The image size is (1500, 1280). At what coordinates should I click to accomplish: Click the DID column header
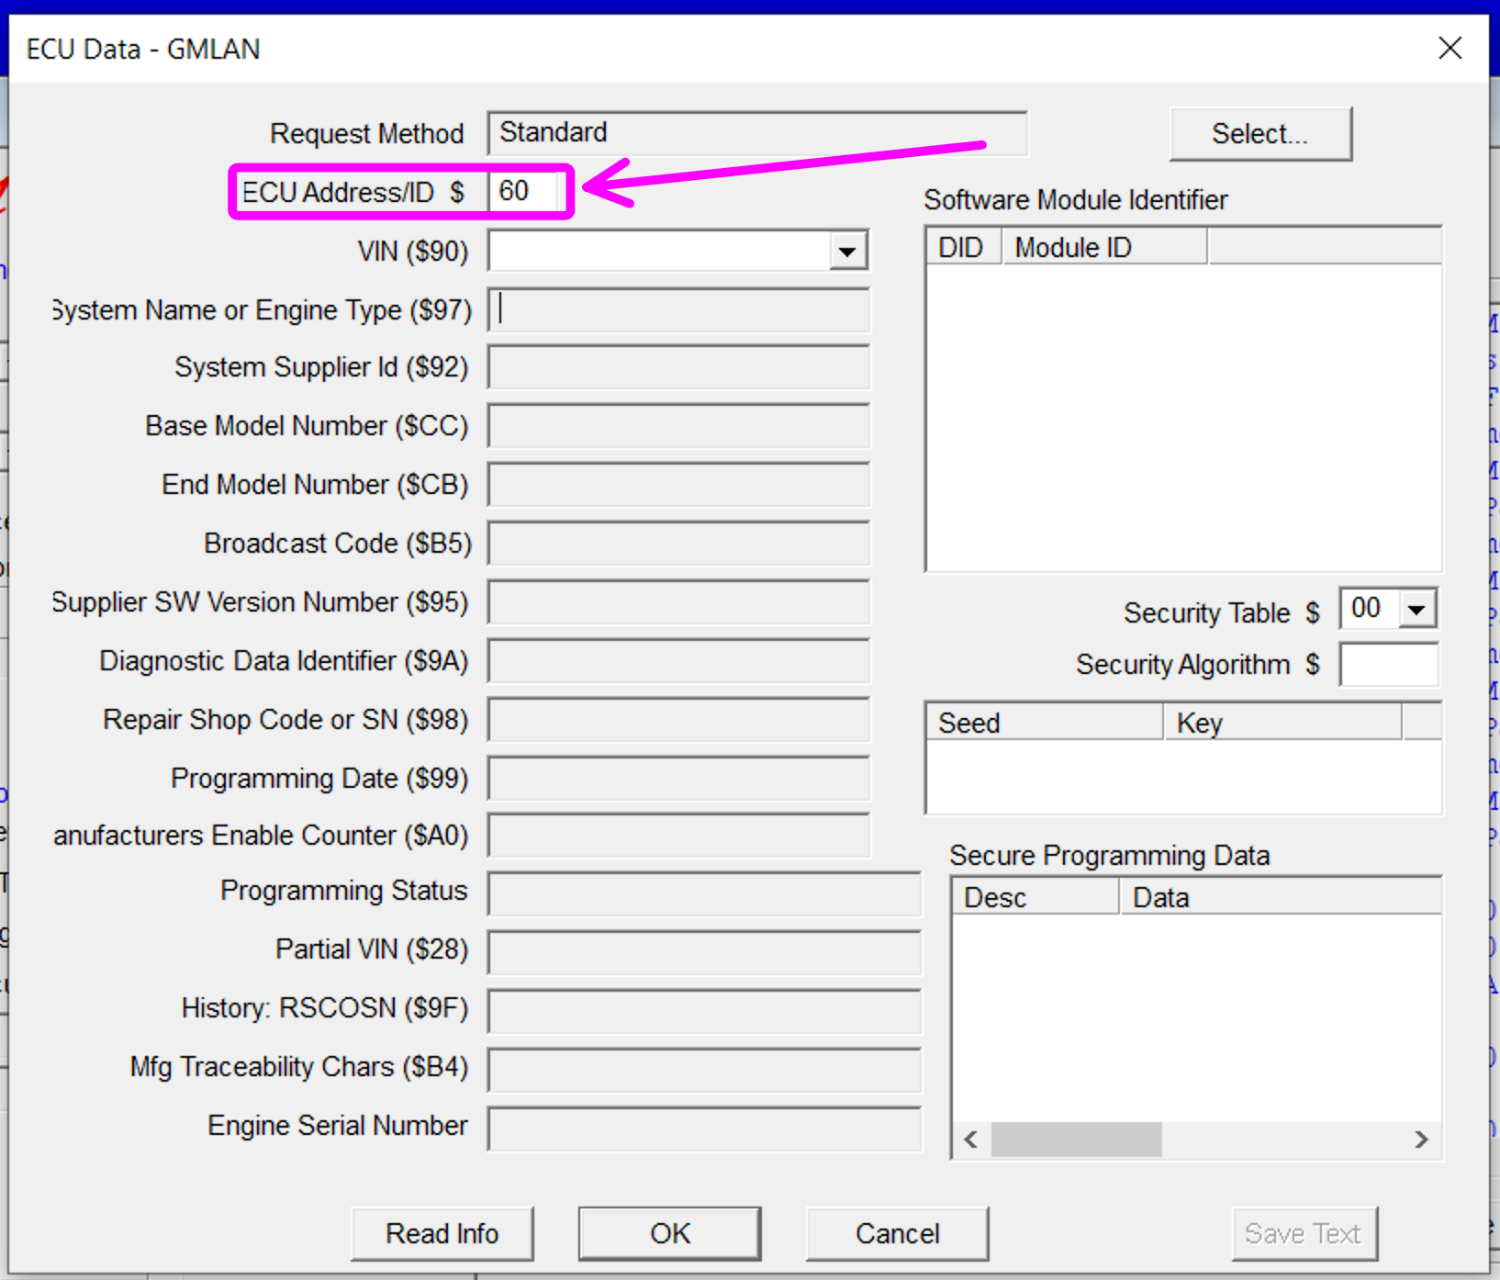pyautogui.click(x=964, y=247)
